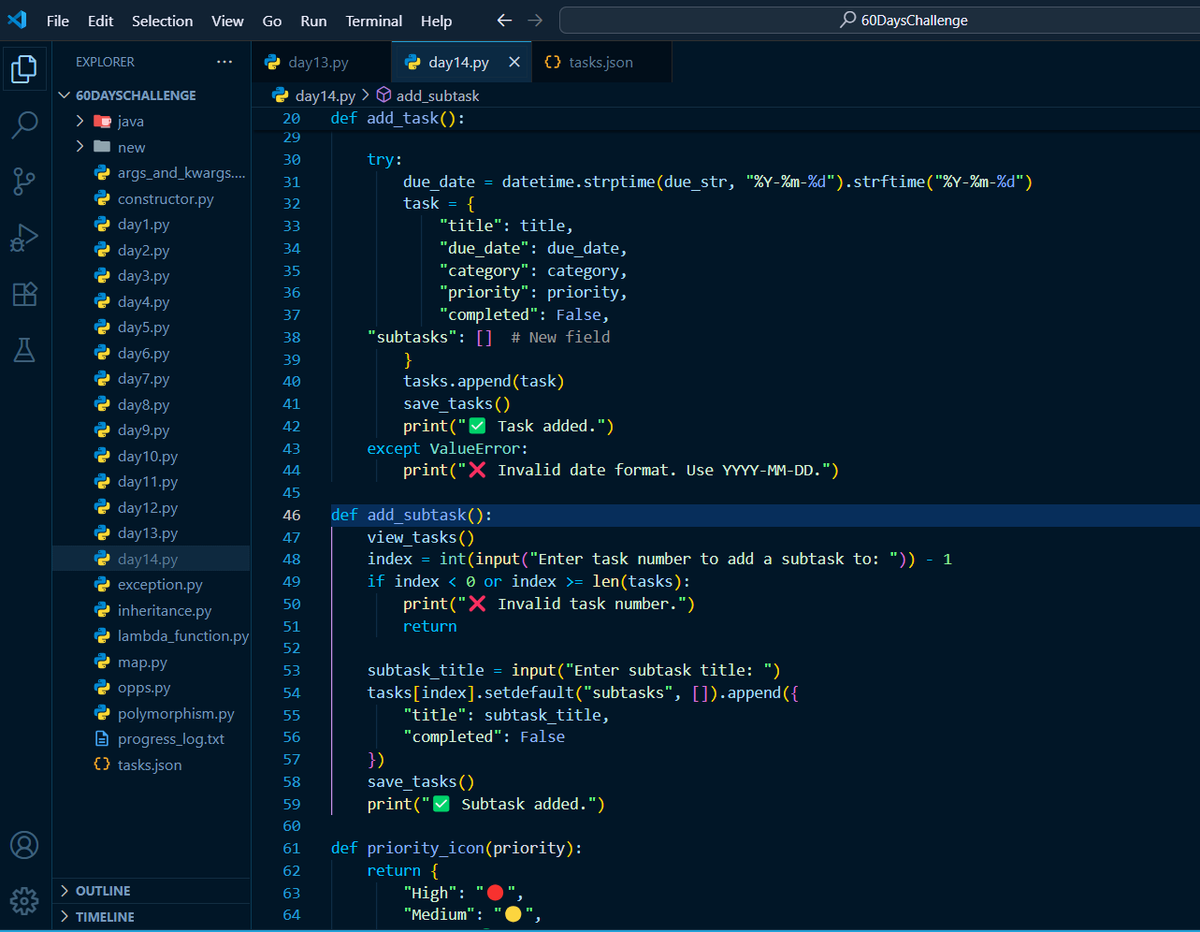Screen dimensions: 1200x932
Task: Expand the new folder chevron
Action: click(81, 147)
